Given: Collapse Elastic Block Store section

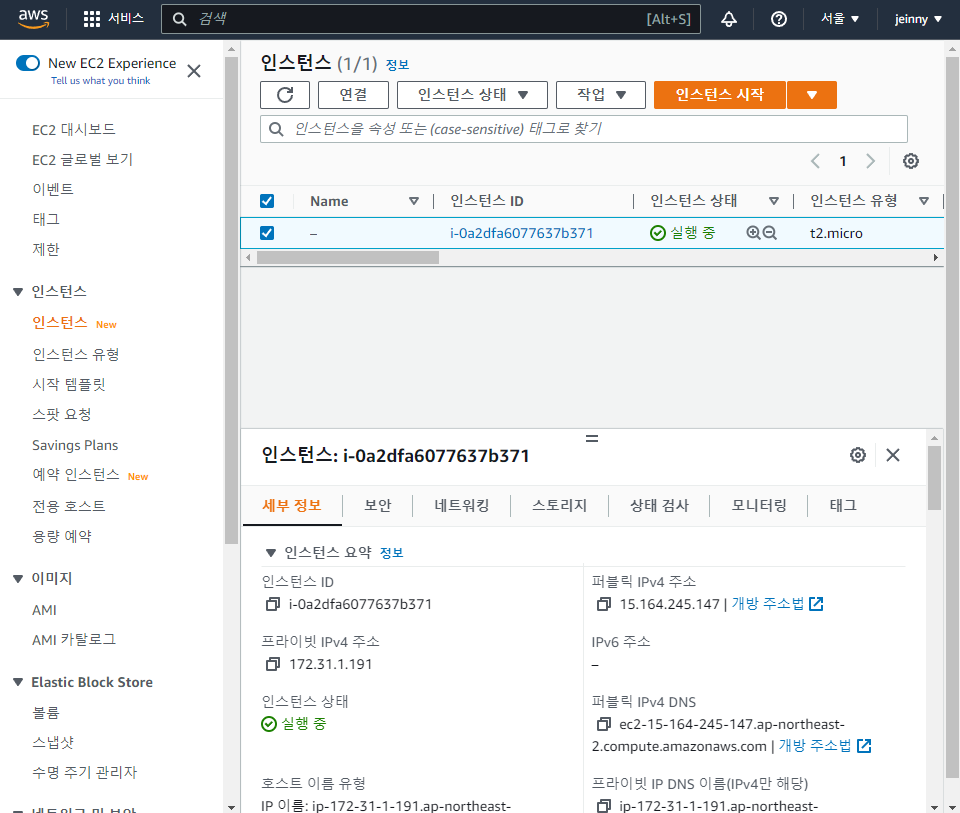Looking at the screenshot, I should point(18,682).
